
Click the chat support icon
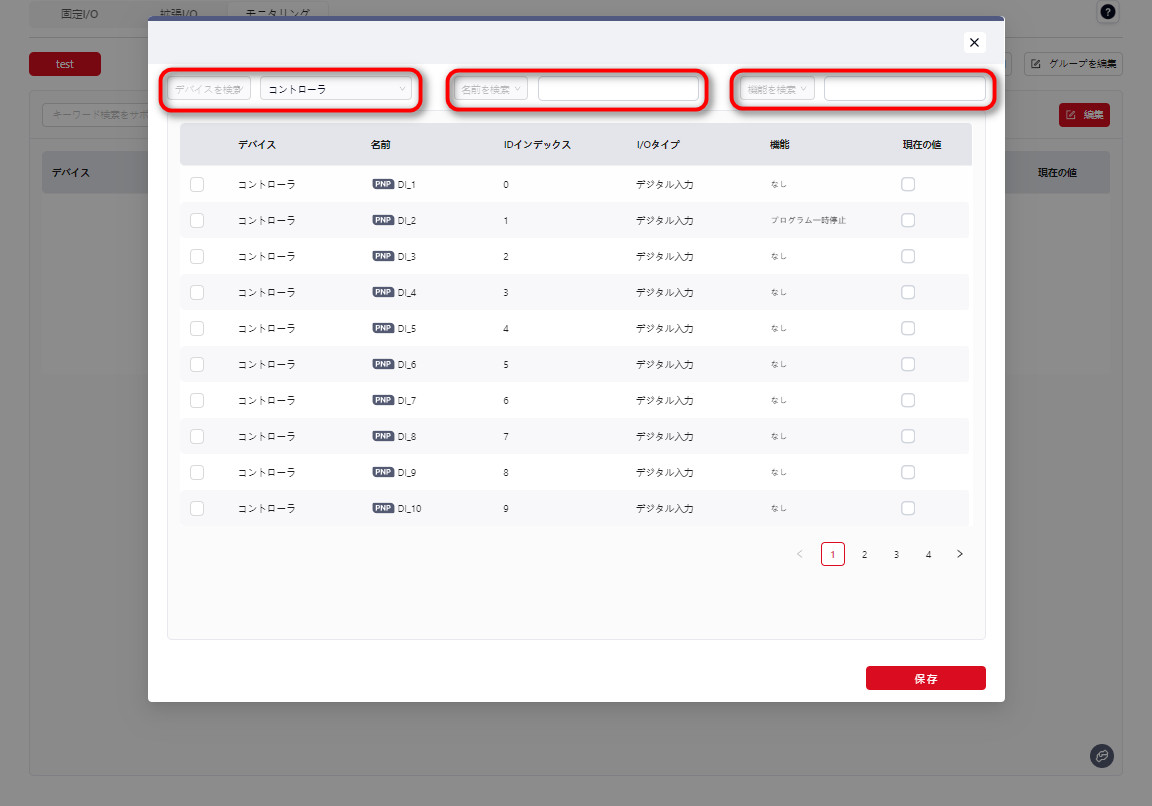point(1101,756)
